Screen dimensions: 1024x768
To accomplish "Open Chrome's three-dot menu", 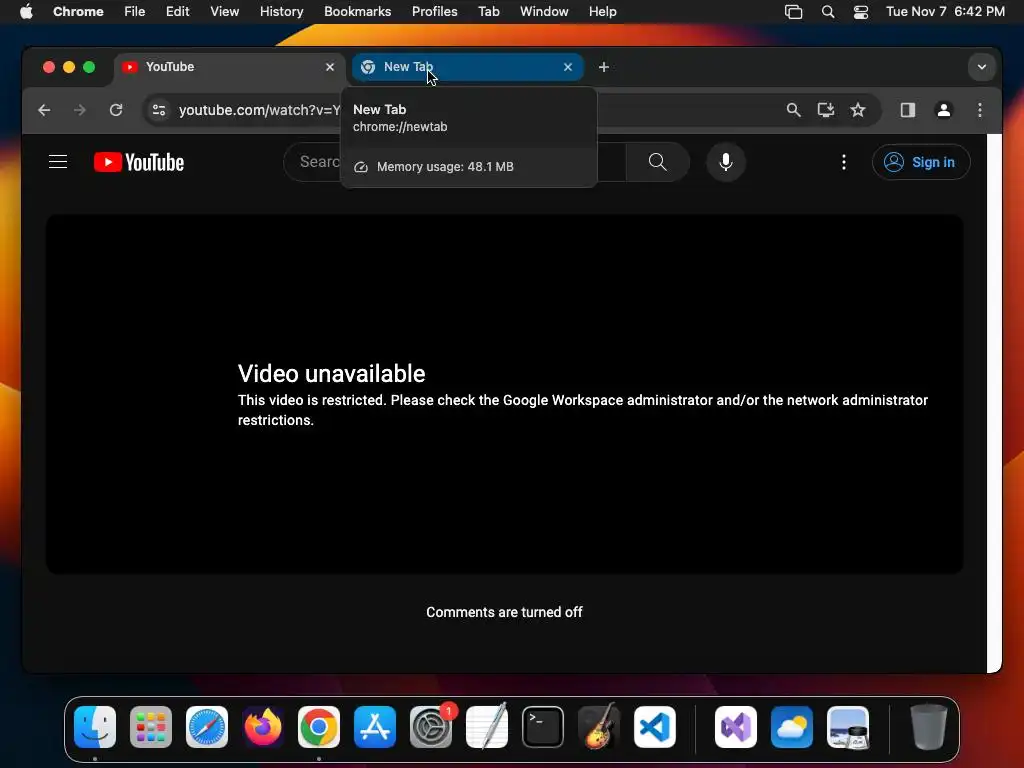I will [980, 110].
